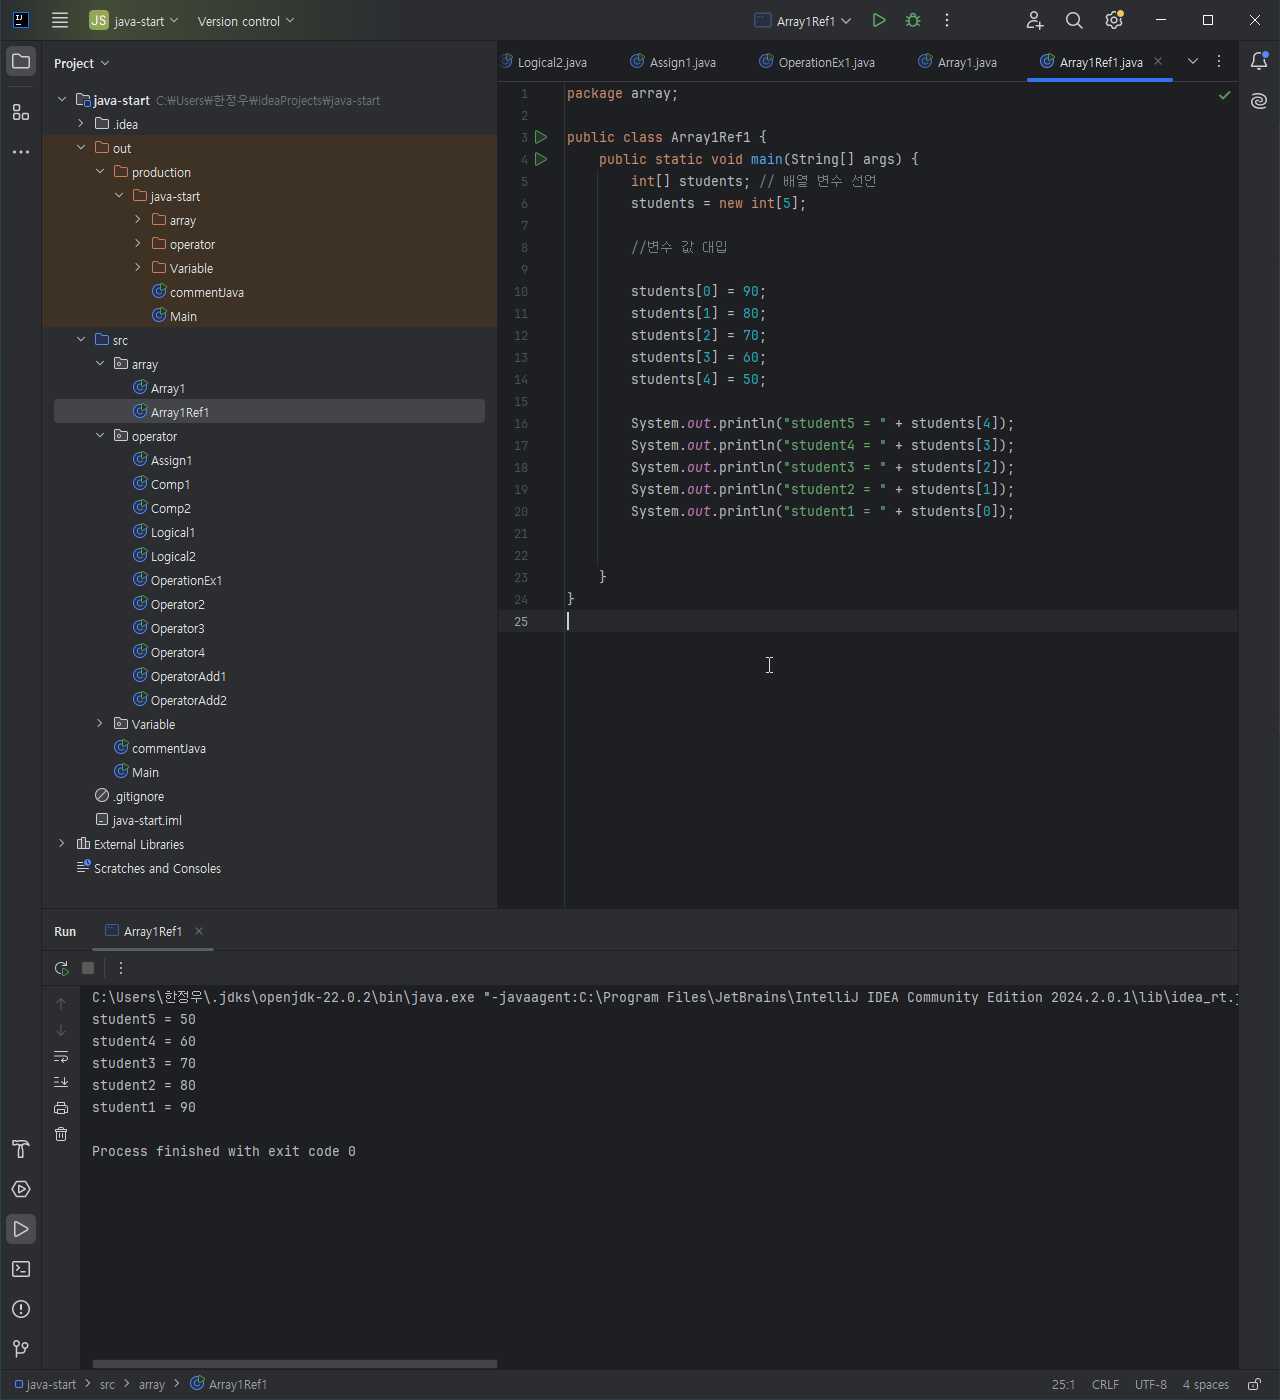Open the Git version control tool window
Viewport: 1280px width, 1400px height.
pos(21,1349)
